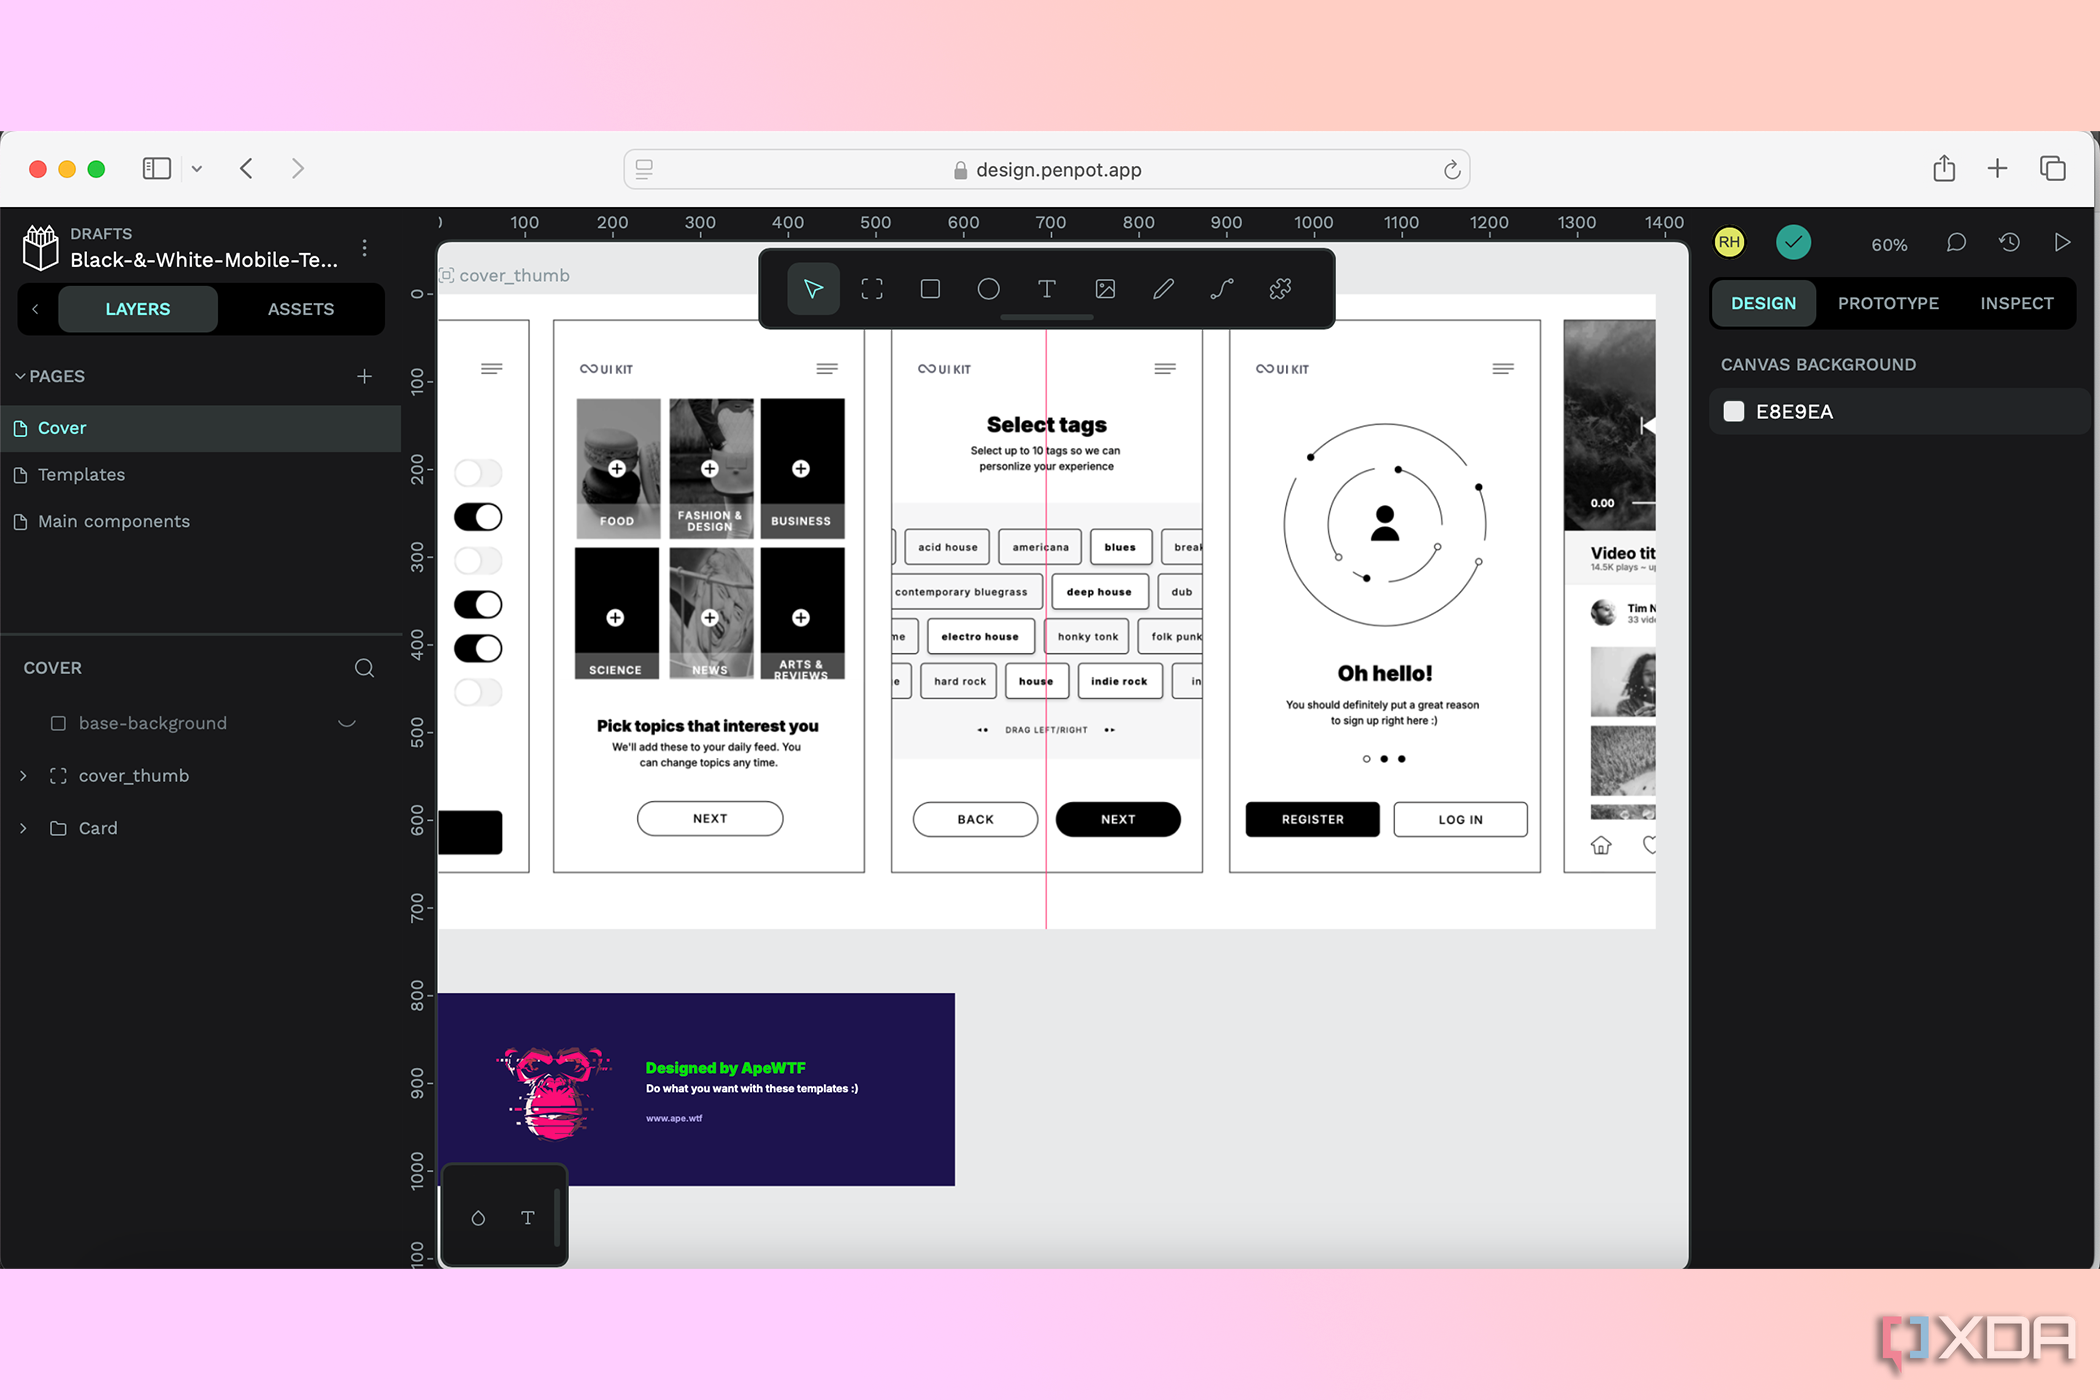
Task: Click the canvas background color swatch E8E9EA
Action: (x=1733, y=411)
